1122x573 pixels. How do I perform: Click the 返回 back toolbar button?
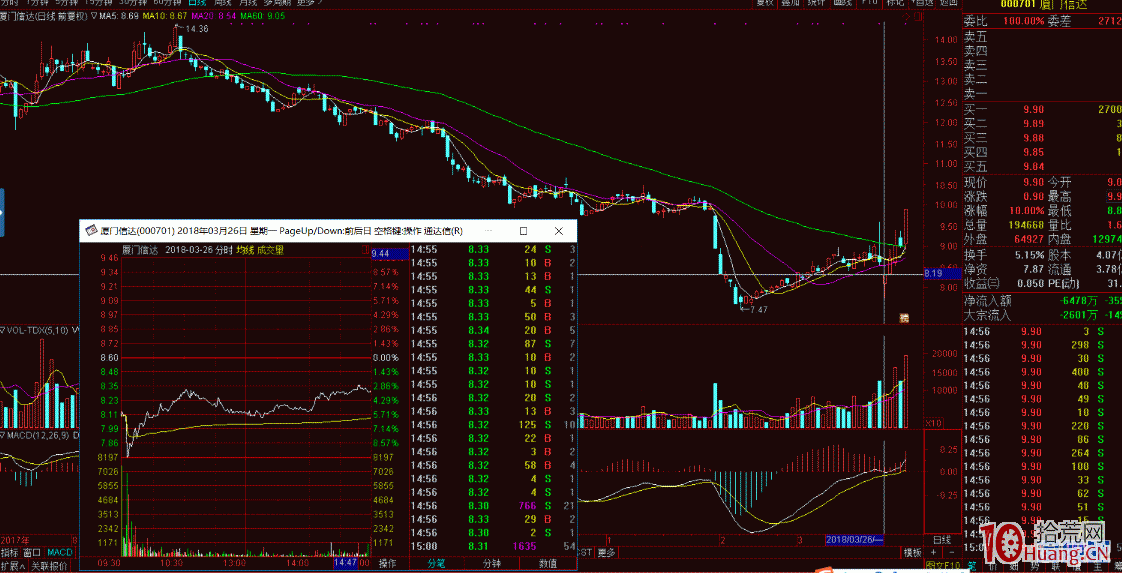(x=949, y=2)
